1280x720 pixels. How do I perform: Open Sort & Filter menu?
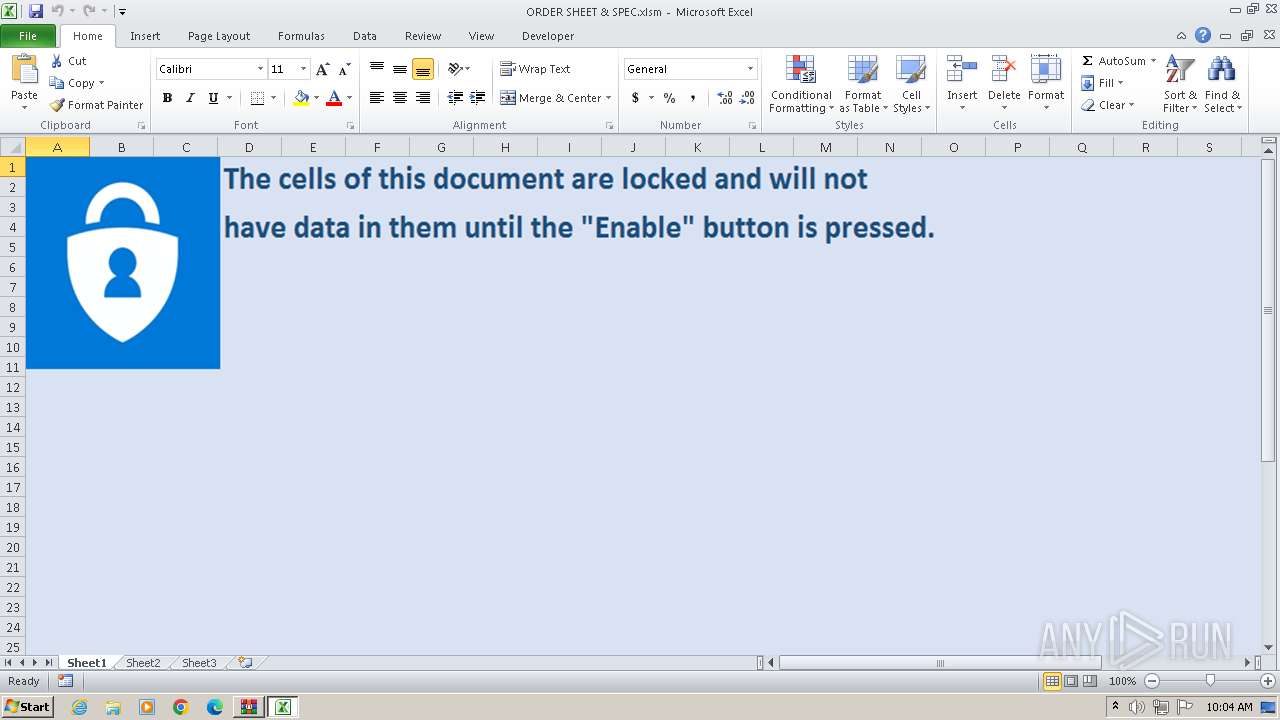(1180, 85)
